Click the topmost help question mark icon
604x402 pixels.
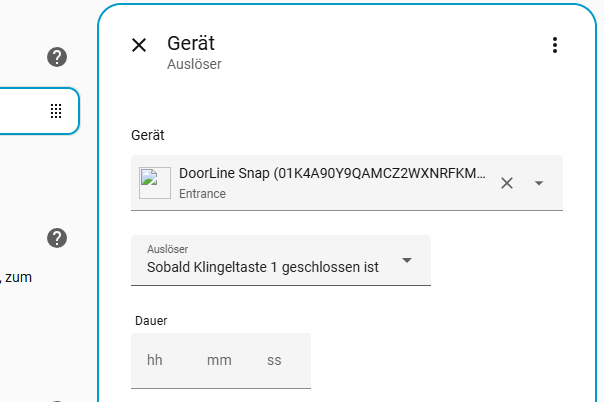[57, 57]
